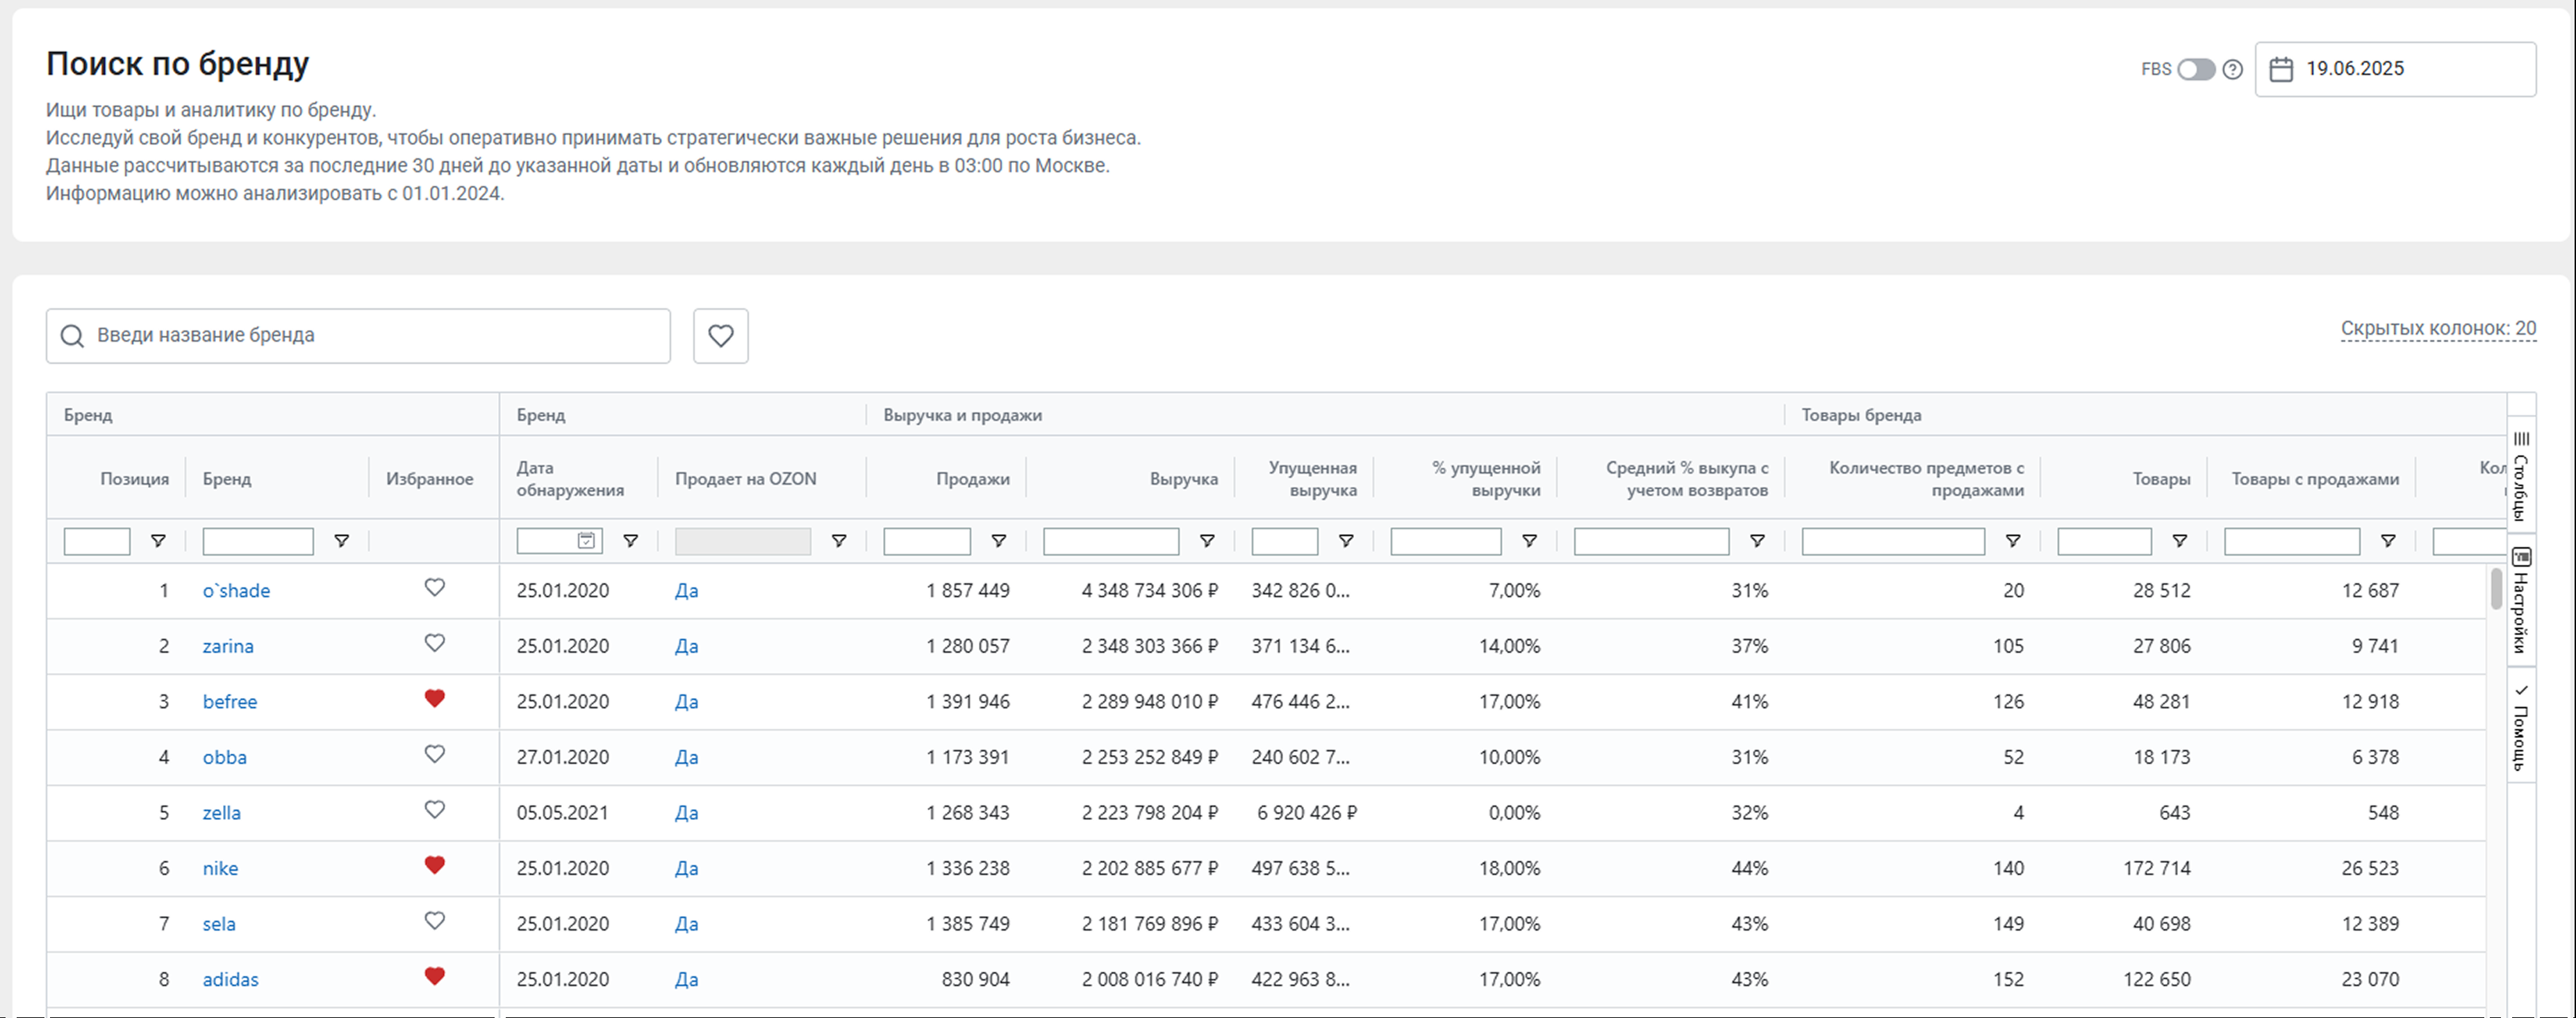This screenshot has width=2576, height=1018.
Task: Select the date cell 27.01.2020
Action: tap(563, 757)
